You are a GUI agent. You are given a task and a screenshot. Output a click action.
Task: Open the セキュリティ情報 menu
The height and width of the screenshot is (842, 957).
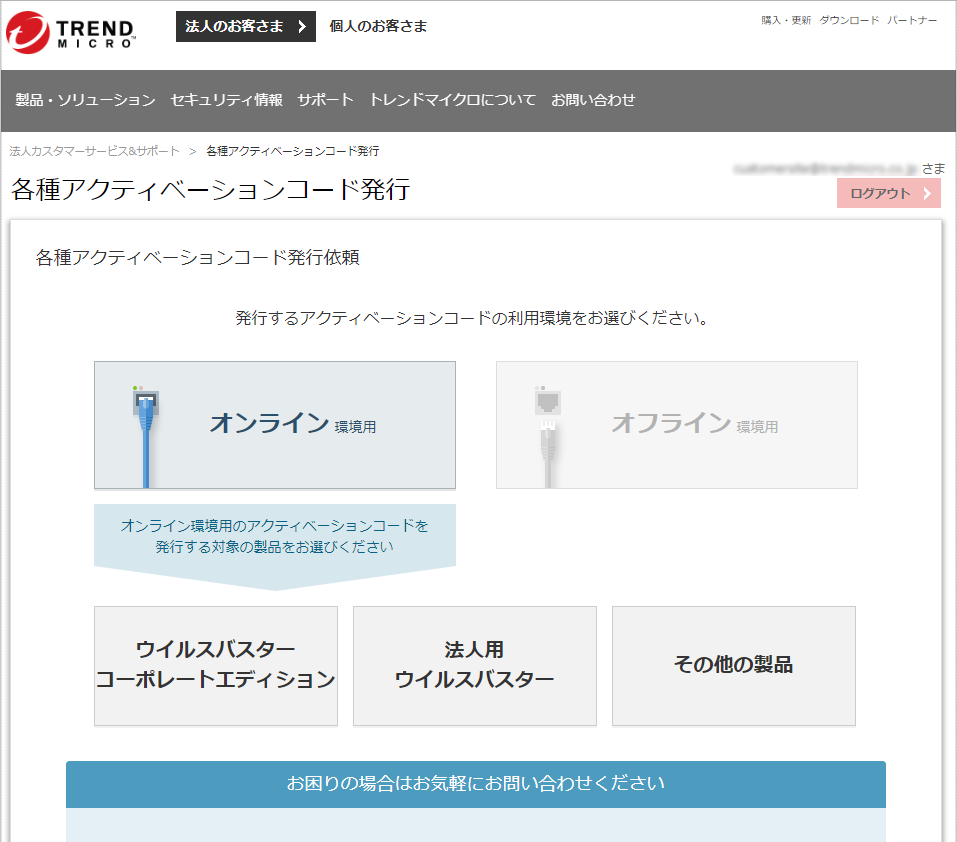[x=226, y=100]
